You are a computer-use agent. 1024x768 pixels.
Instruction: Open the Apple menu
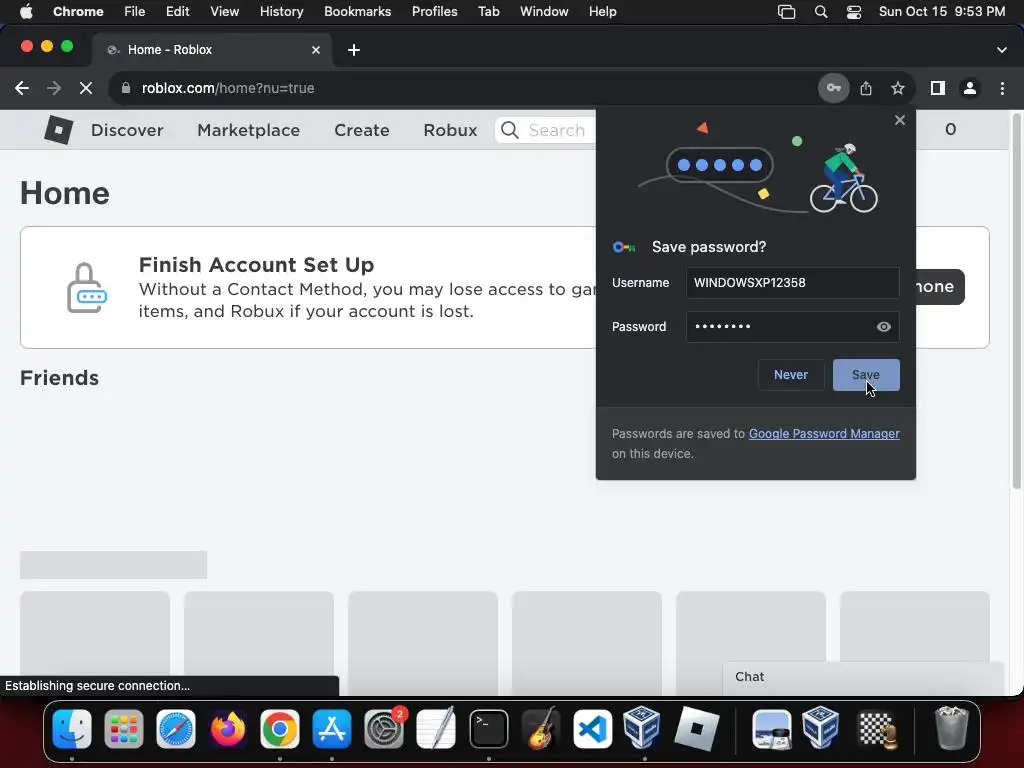[26, 11]
